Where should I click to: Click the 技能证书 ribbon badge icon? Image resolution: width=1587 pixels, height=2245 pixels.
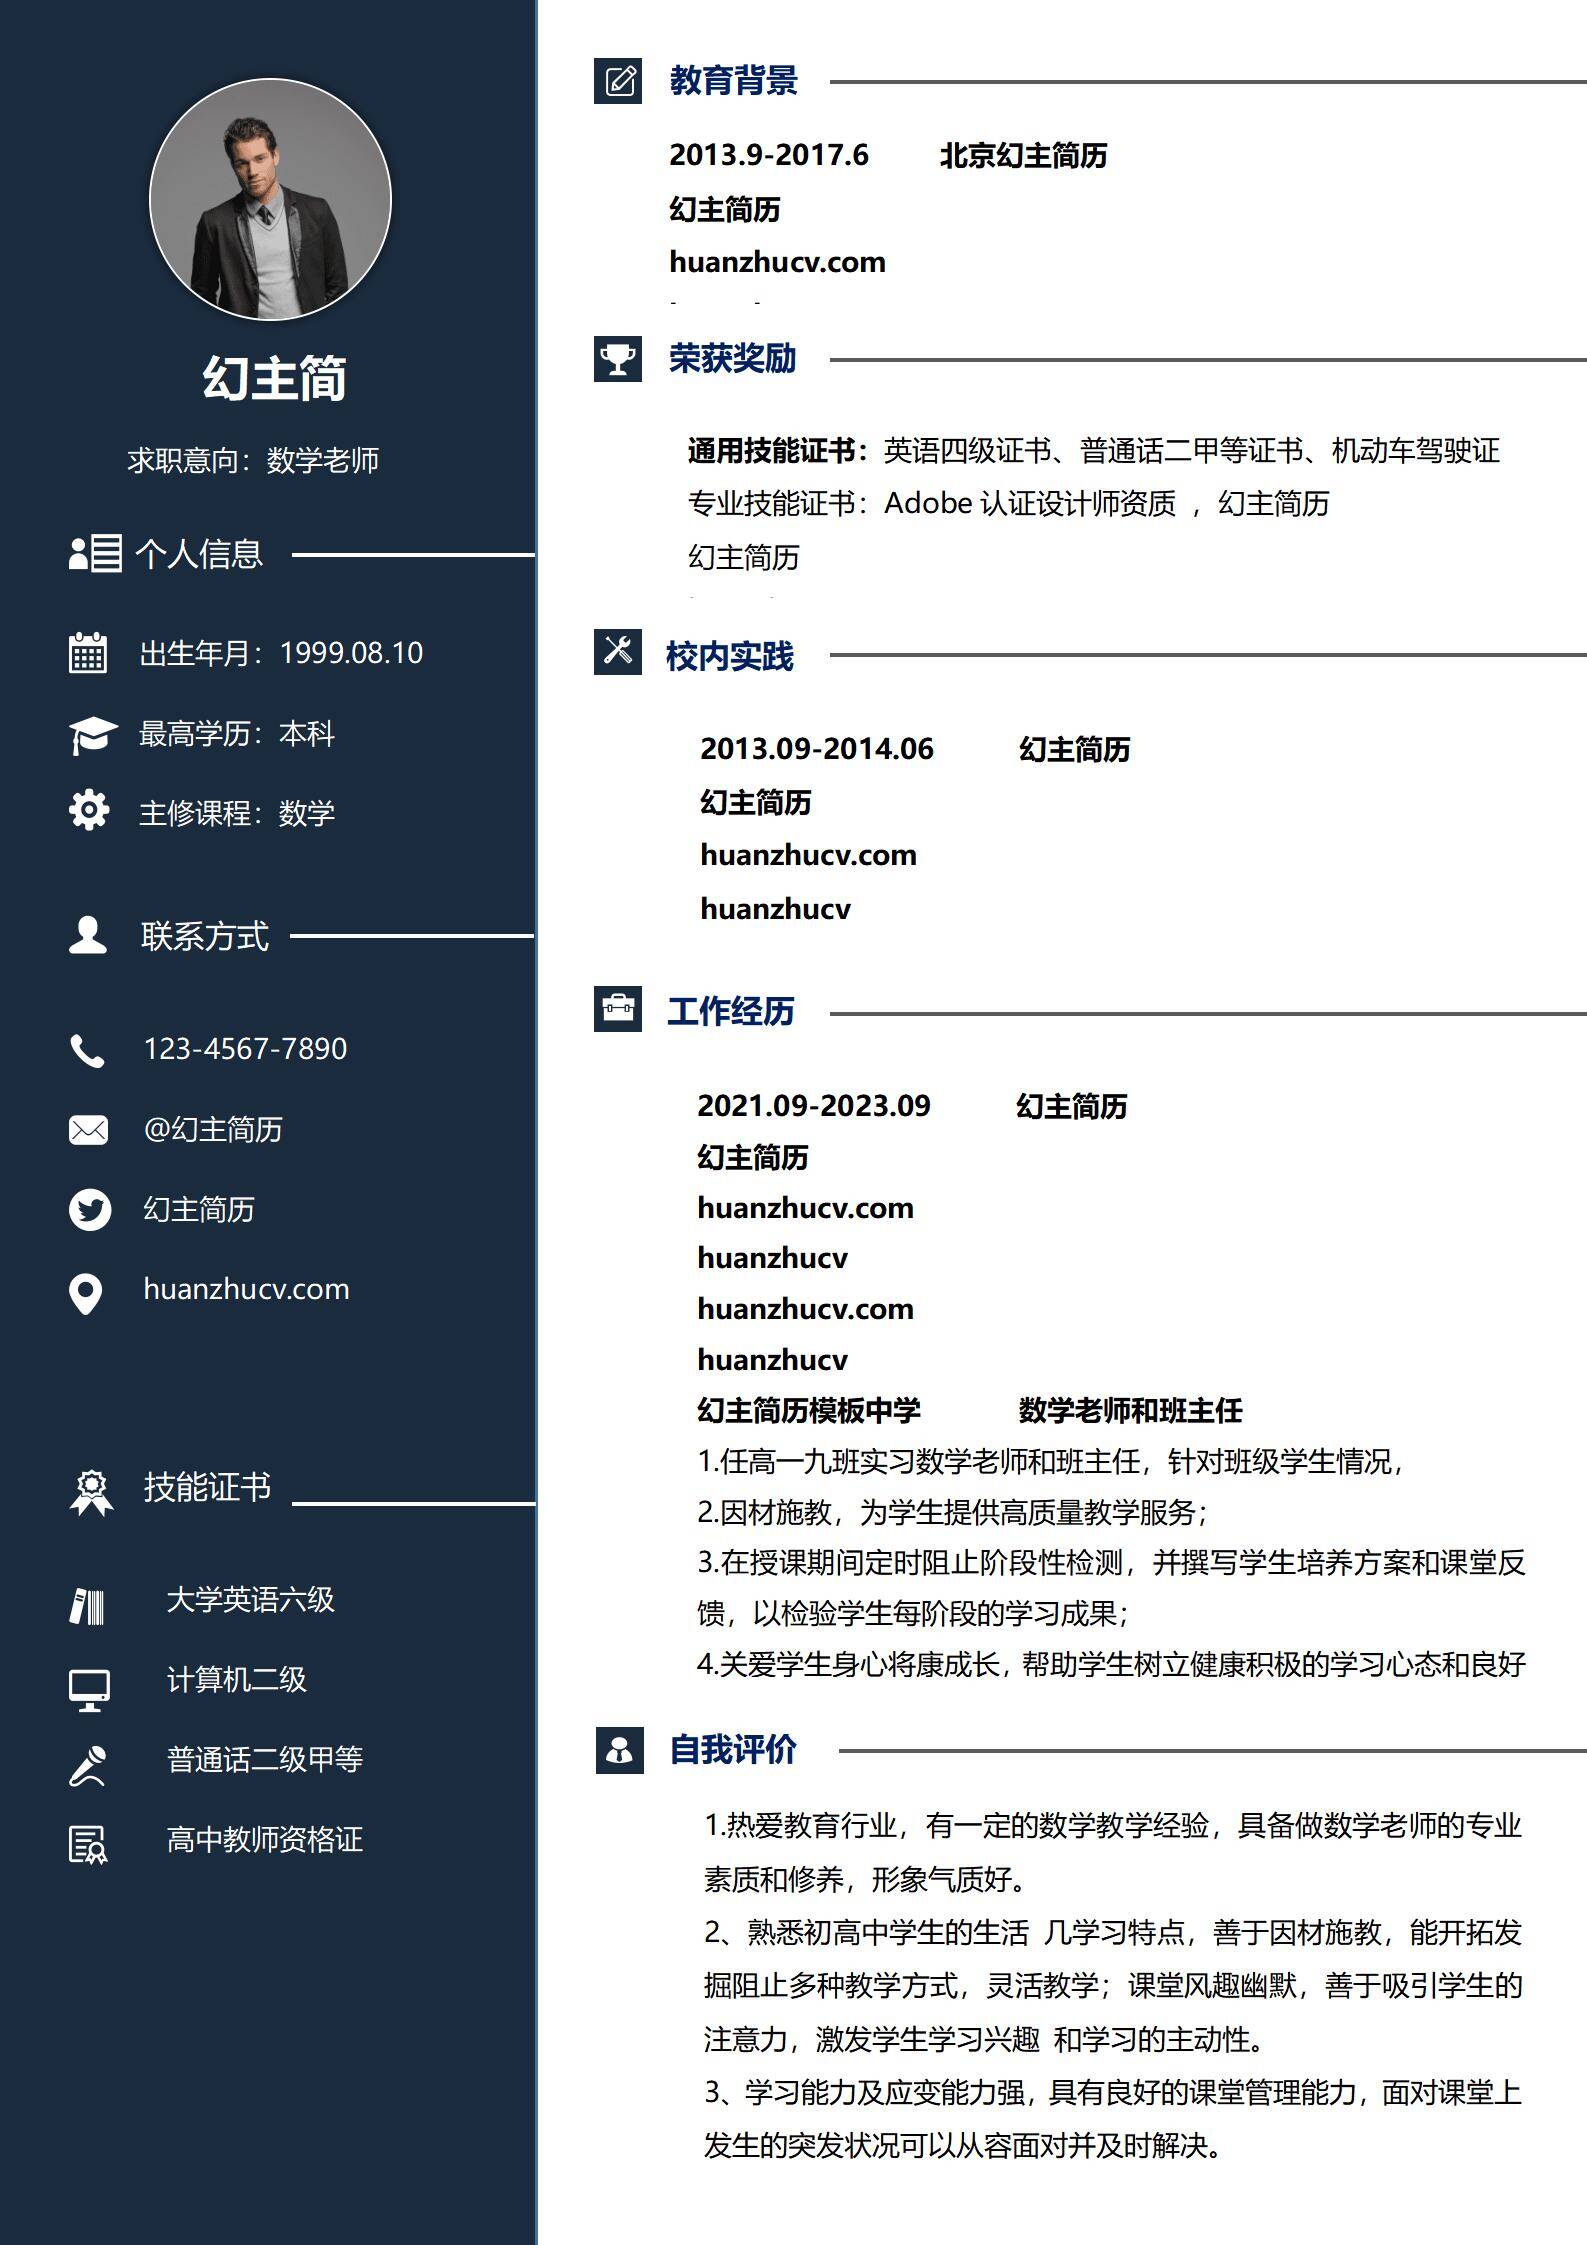pyautogui.click(x=91, y=1492)
